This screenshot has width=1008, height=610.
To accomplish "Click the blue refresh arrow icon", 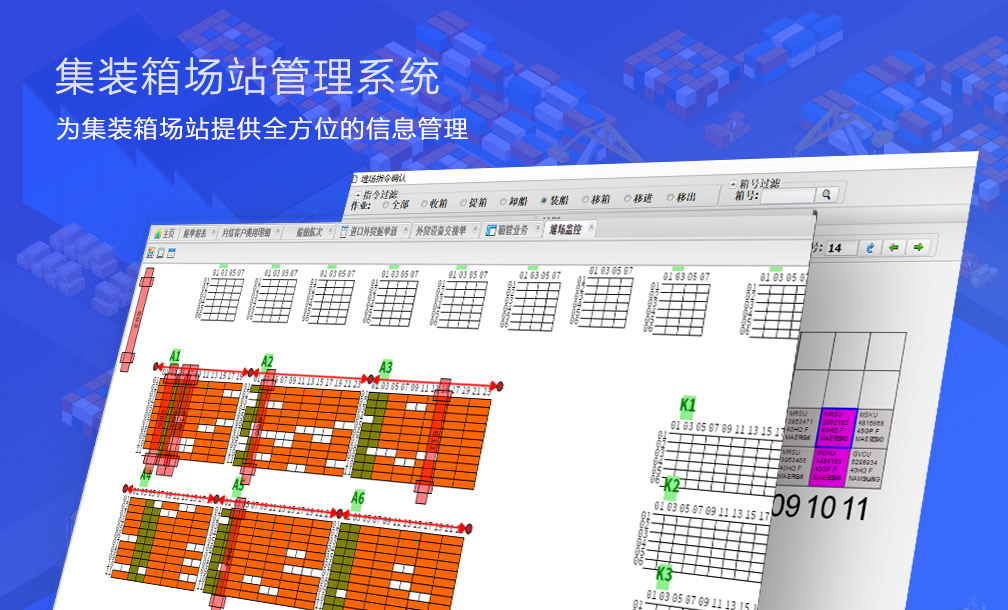I will [x=870, y=247].
